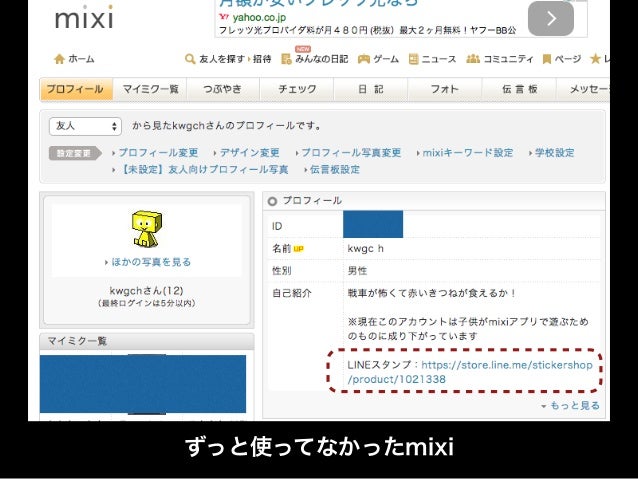Switch to the フォト tab
Viewport: 638px width, 479px height.
tap(445, 89)
